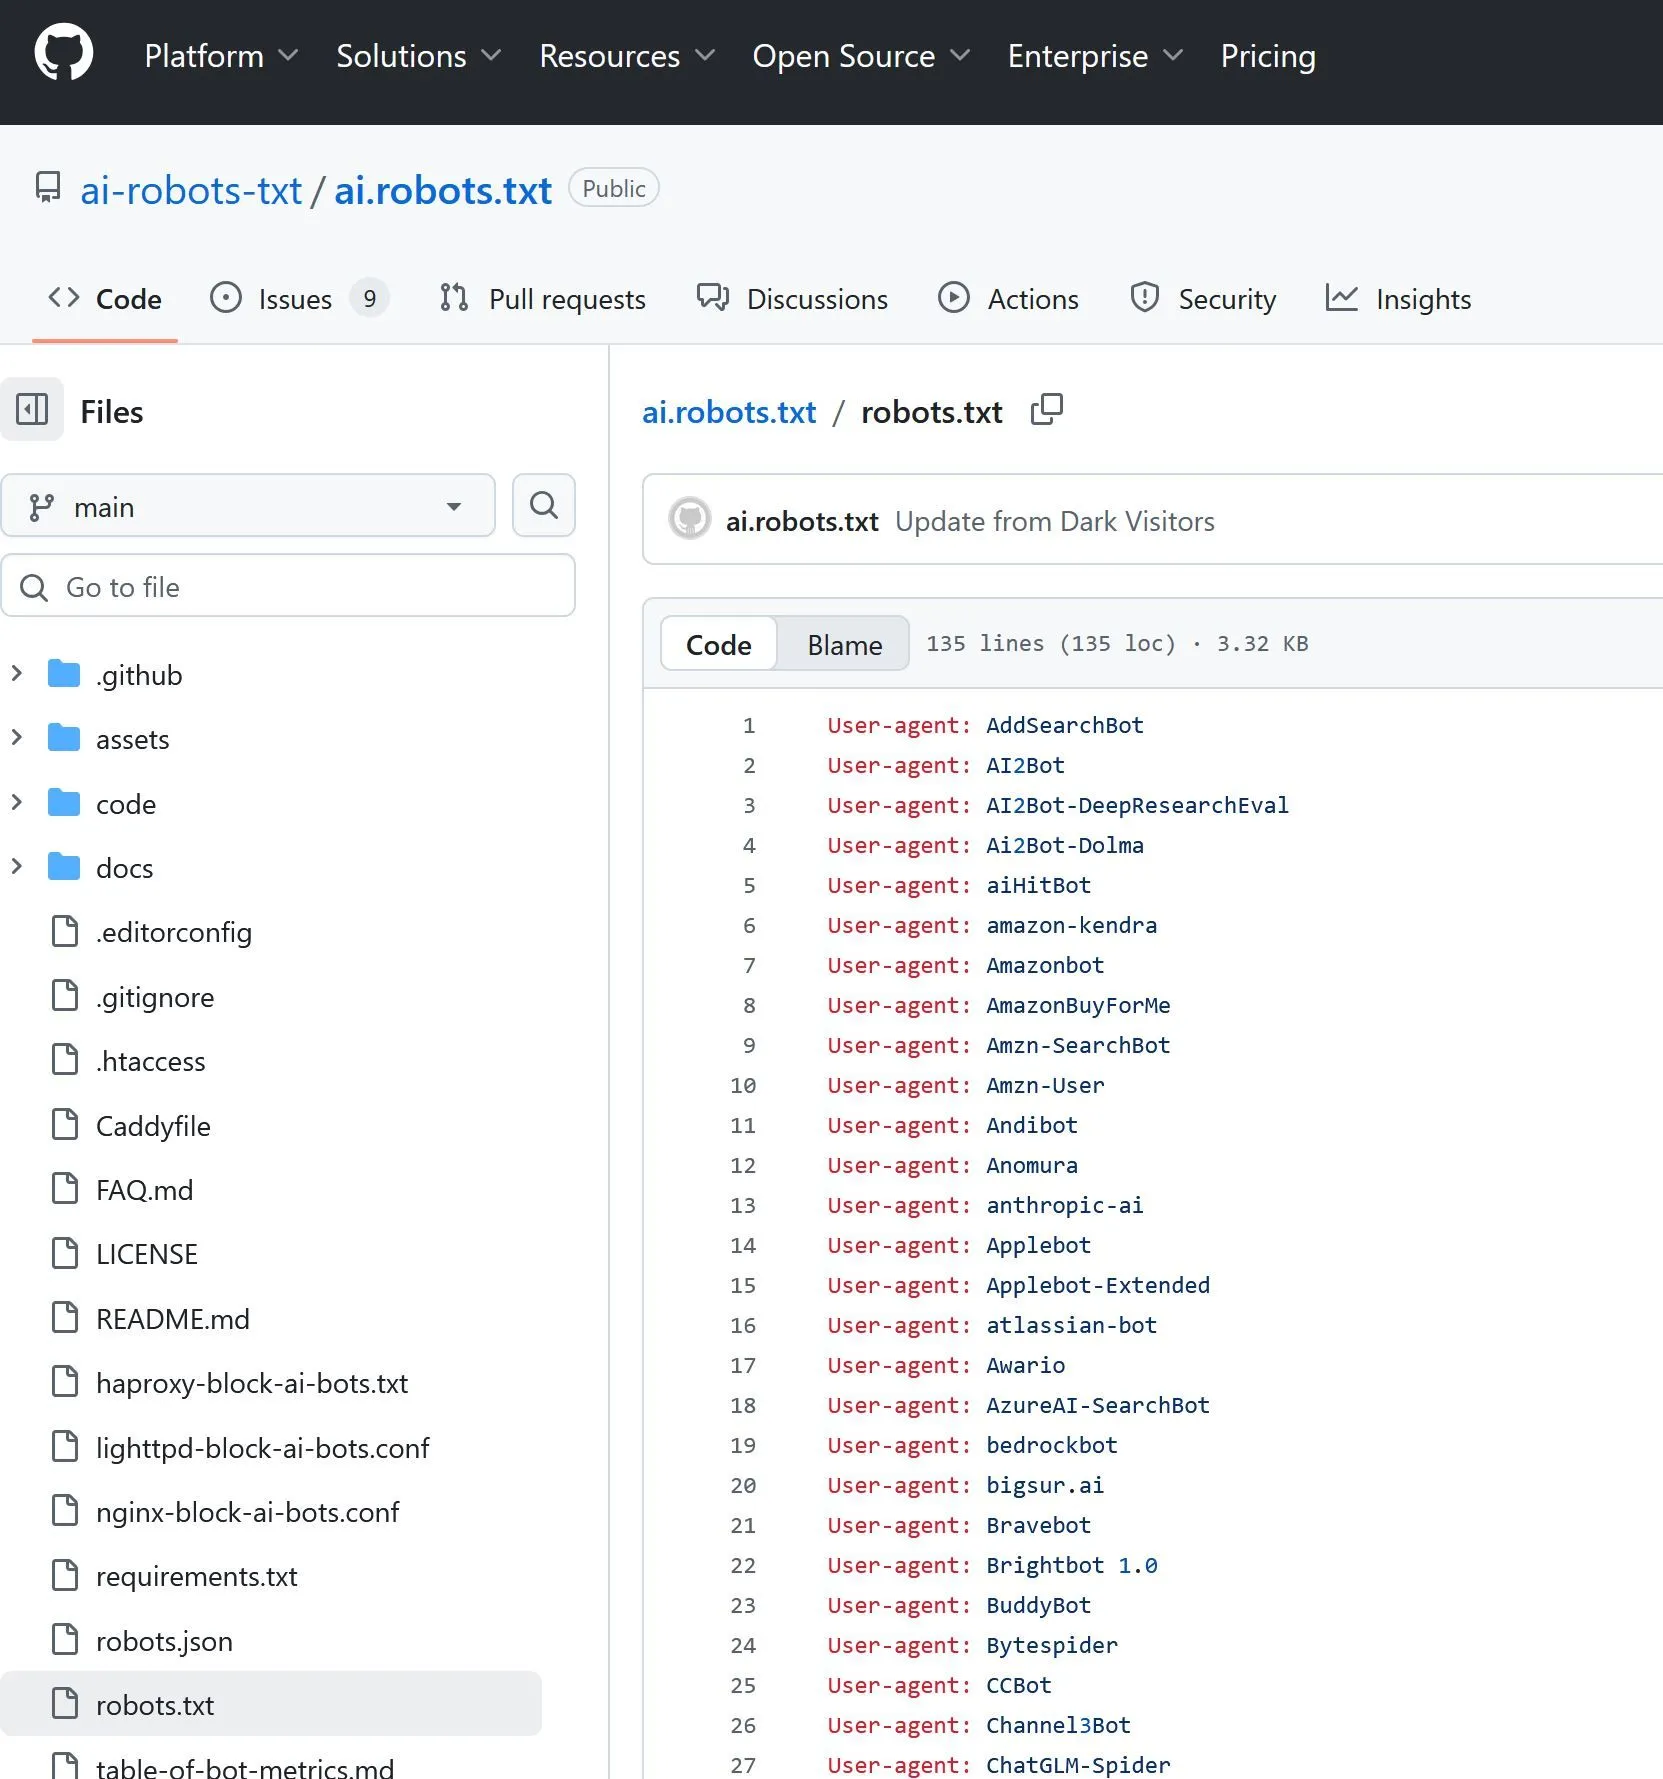
Task: Click the Security shield icon
Action: point(1145,298)
